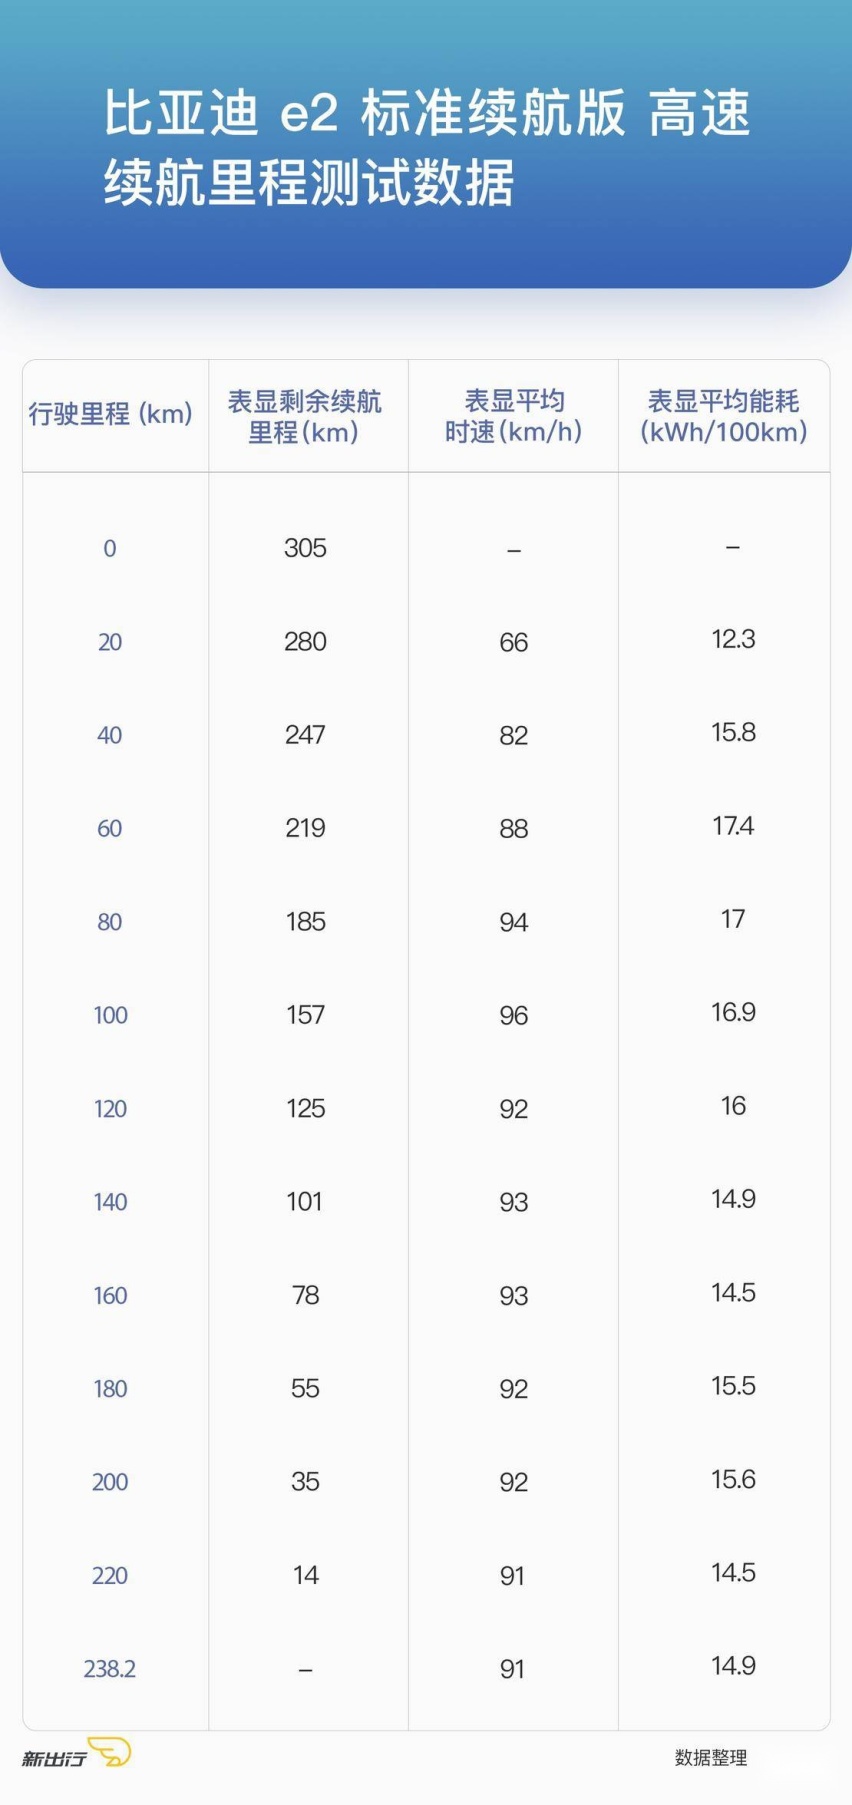Click energy consumption value 12.3
The image size is (852, 1805).
733,639
